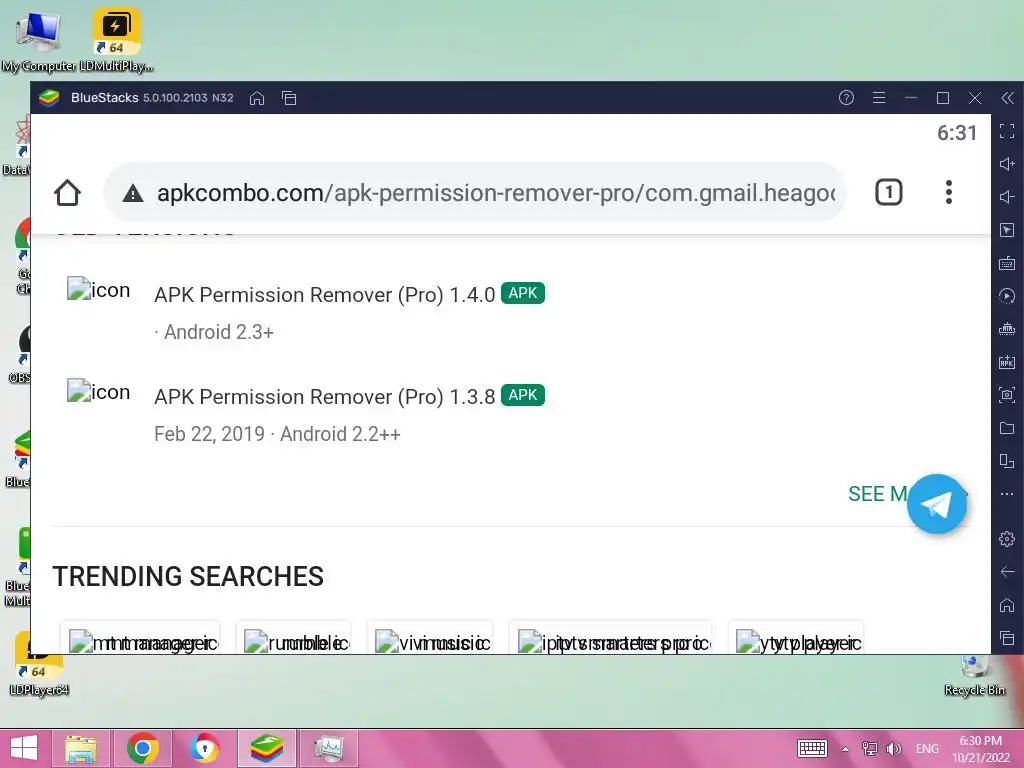Viewport: 1024px width, 768px height.
Task: Switch to BlueStacks taskbar icon
Action: 266,748
